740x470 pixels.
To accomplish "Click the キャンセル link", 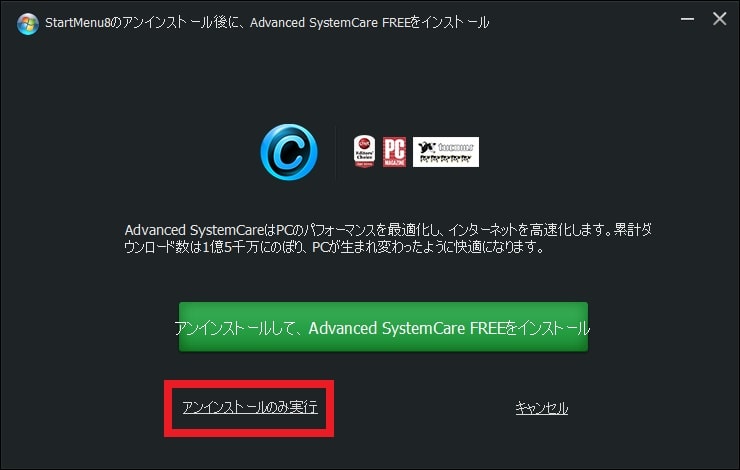I will click(541, 408).
